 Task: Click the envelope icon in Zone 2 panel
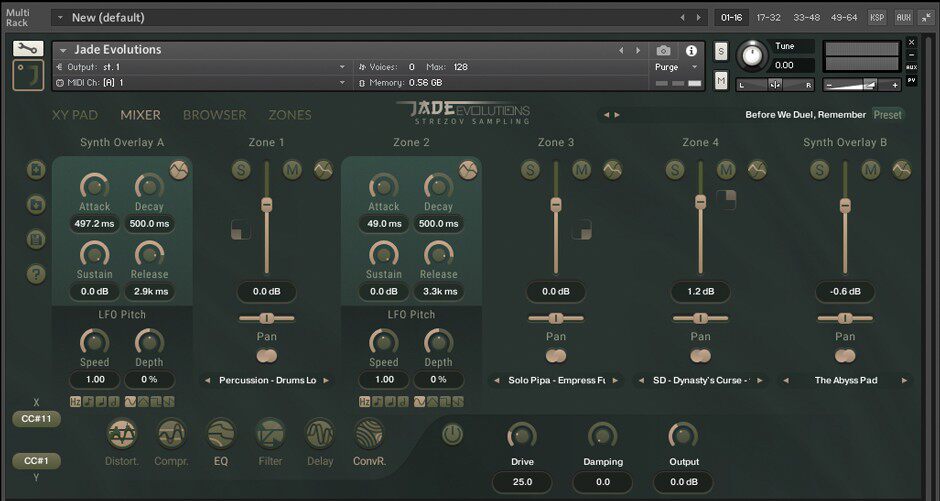coord(468,170)
